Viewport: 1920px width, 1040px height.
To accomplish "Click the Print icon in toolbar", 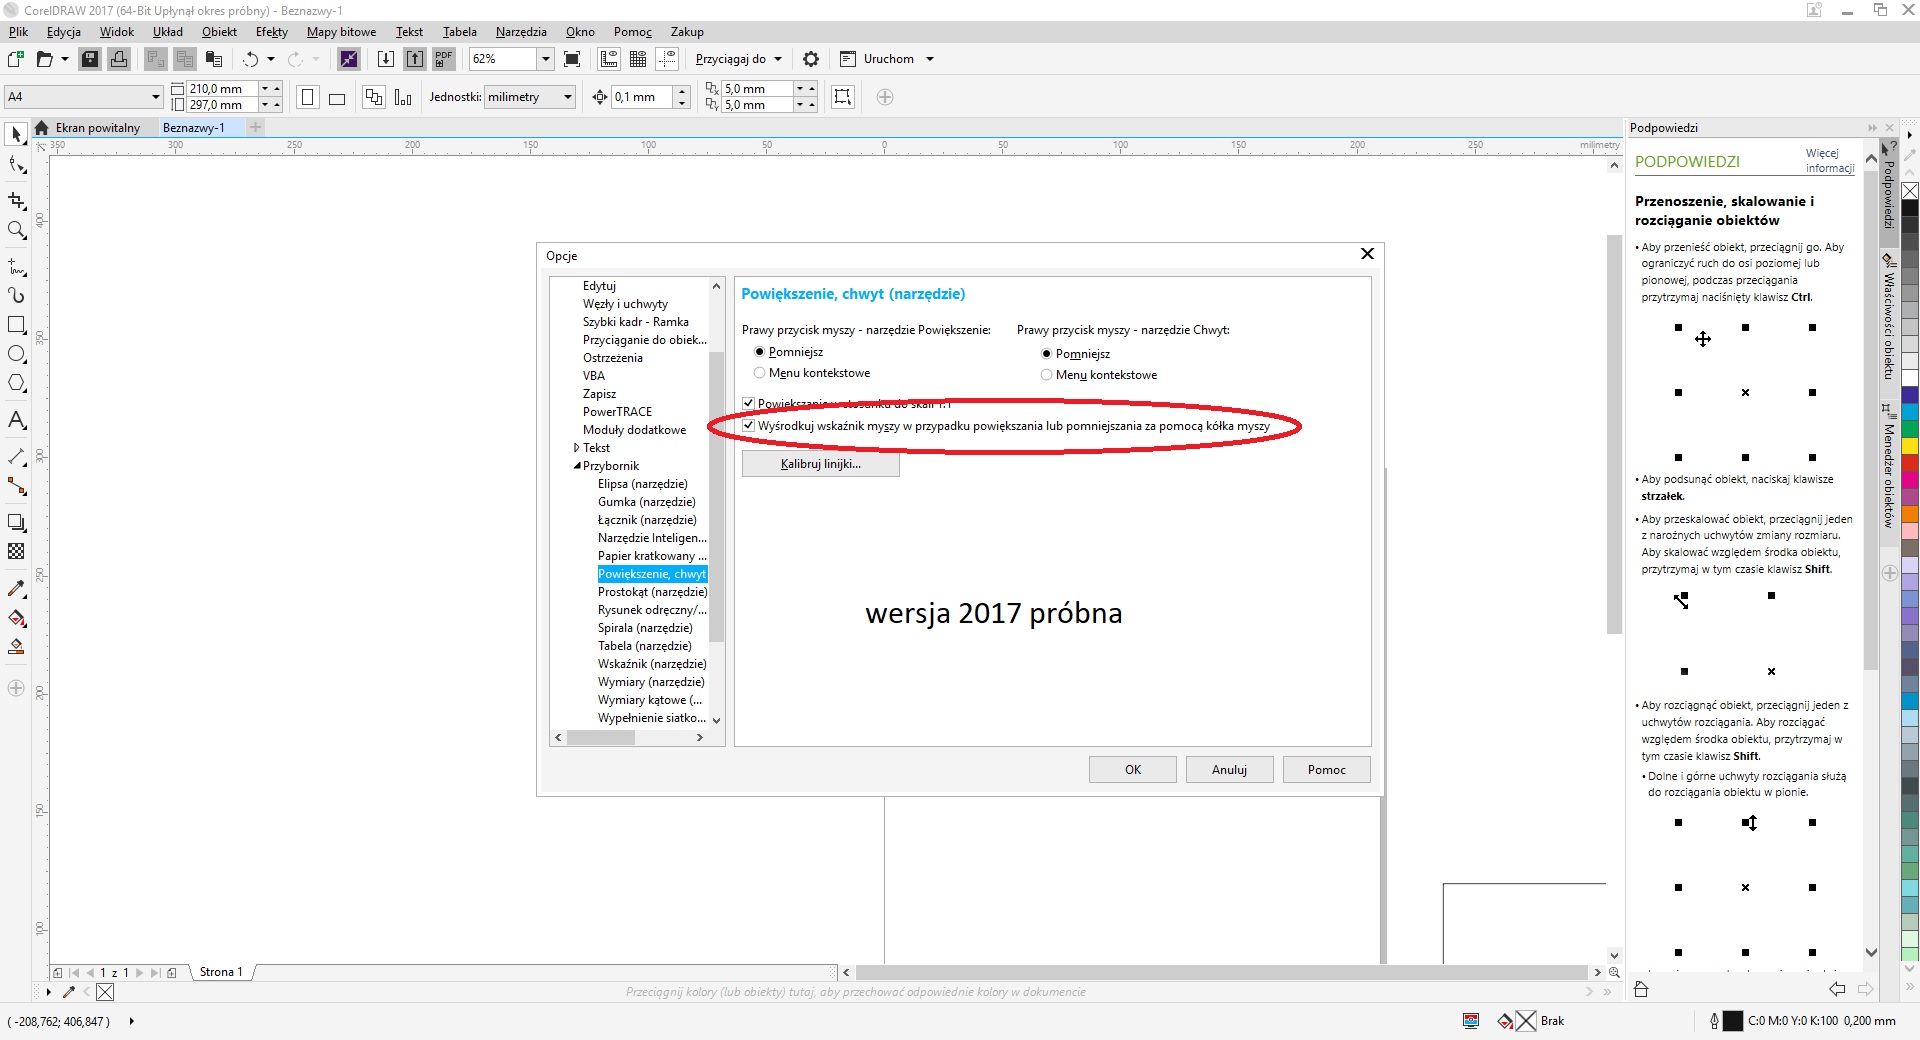I will [x=119, y=59].
